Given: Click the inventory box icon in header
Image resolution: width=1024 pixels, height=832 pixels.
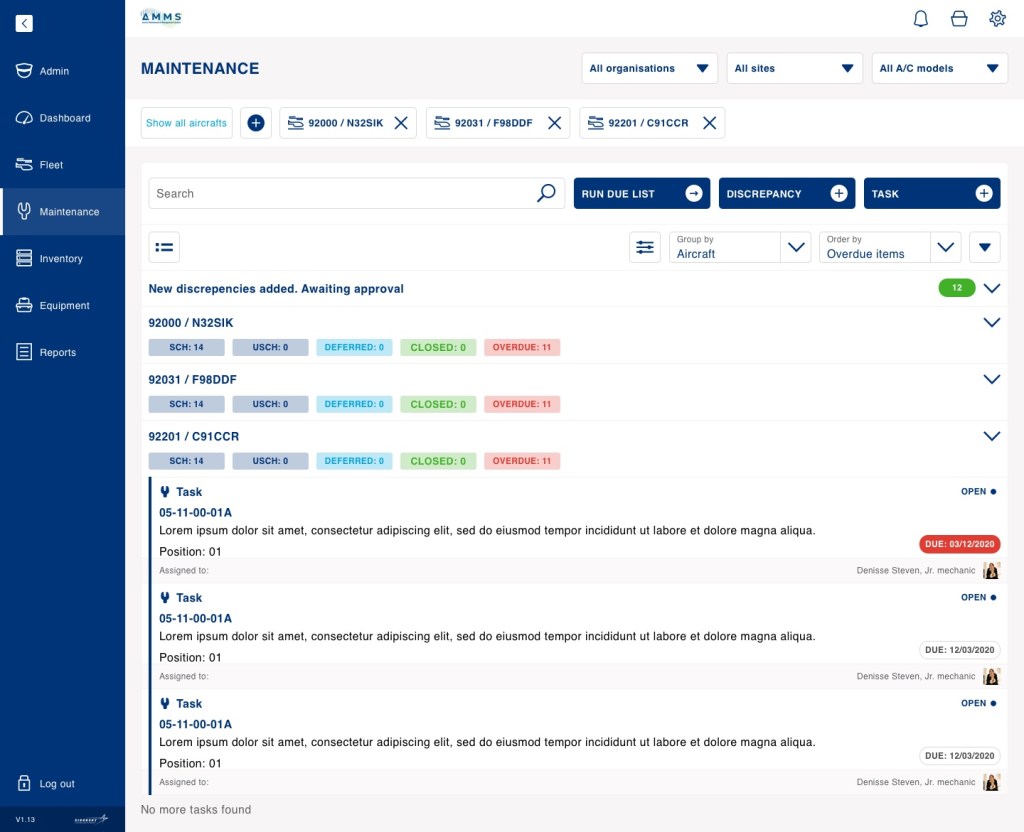Looking at the screenshot, I should (959, 18).
